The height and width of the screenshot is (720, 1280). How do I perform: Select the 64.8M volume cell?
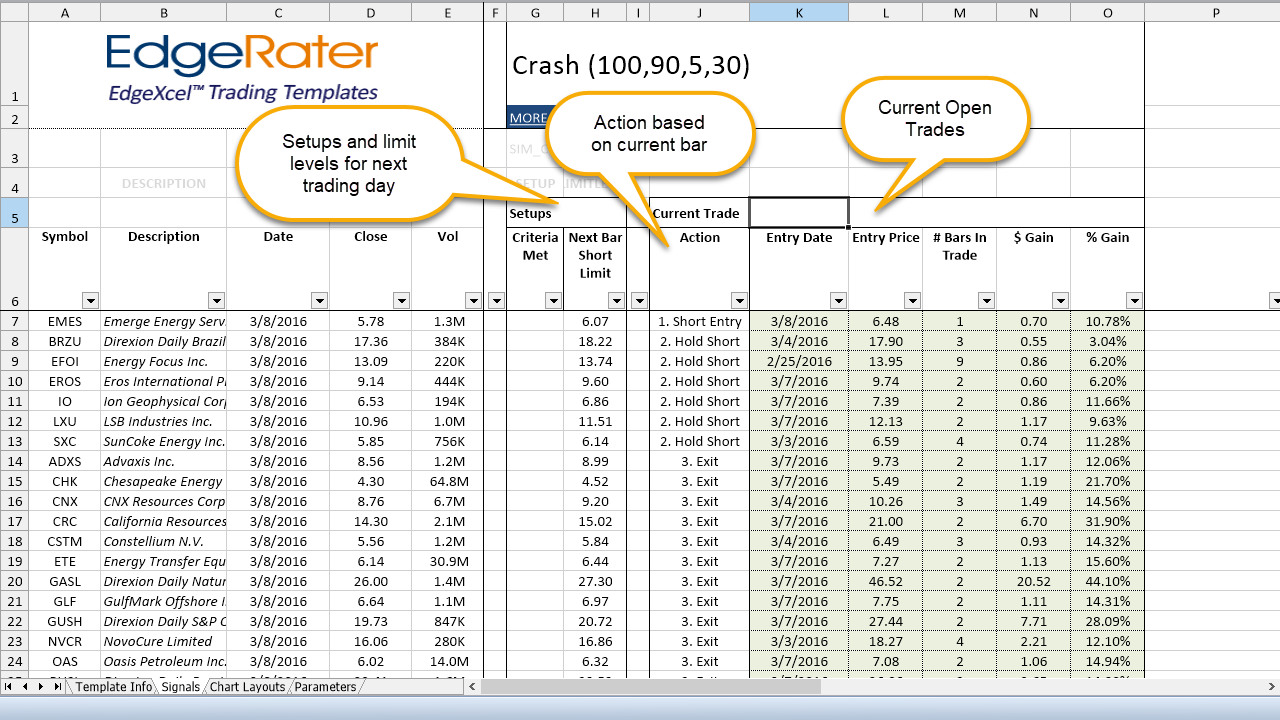pyautogui.click(x=447, y=481)
